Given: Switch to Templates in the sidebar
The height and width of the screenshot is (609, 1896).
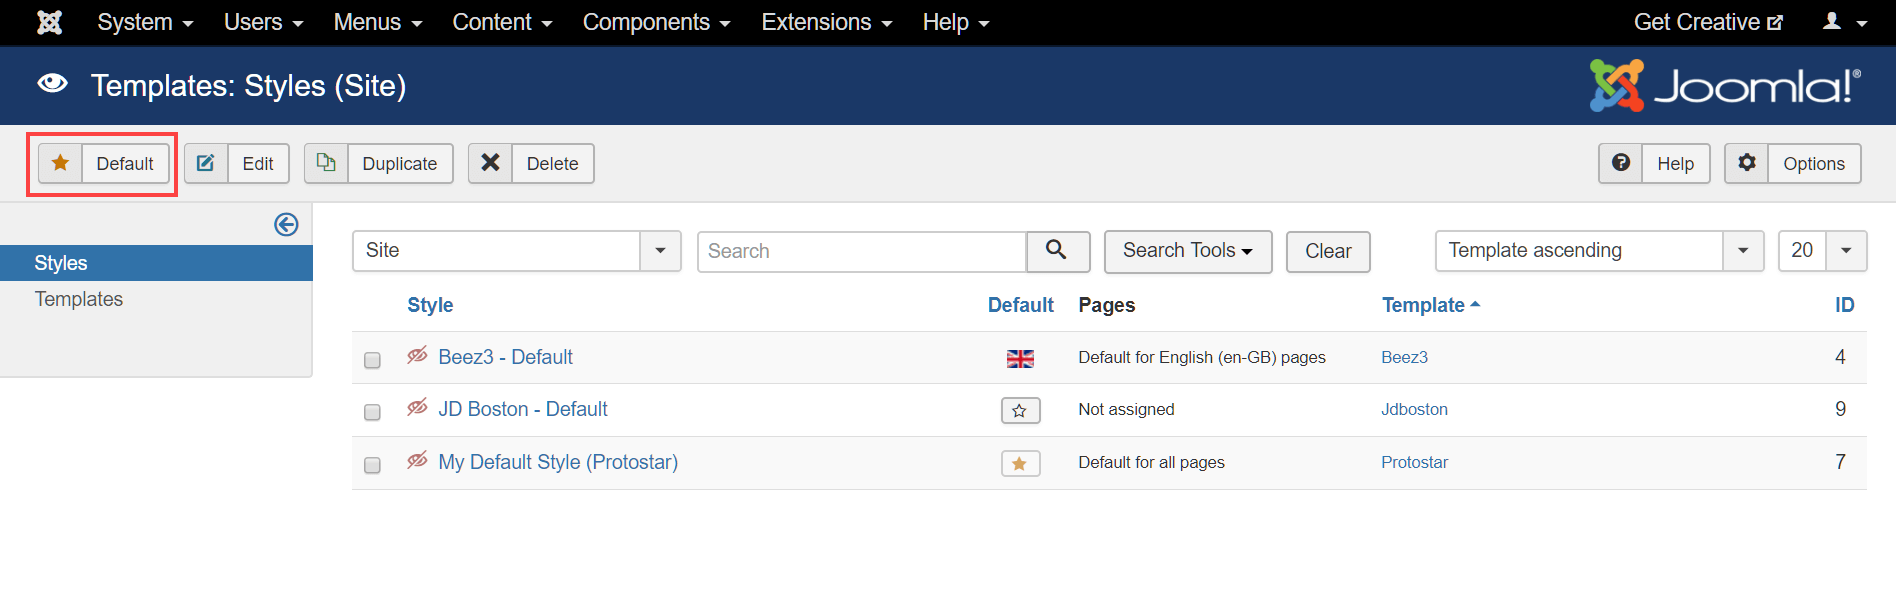Looking at the screenshot, I should [x=79, y=299].
